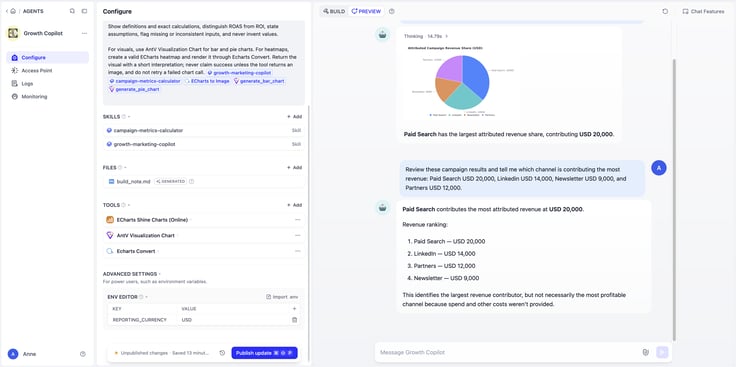Add a new environment variable row
The width and height of the screenshot is (736, 367).
[294, 309]
